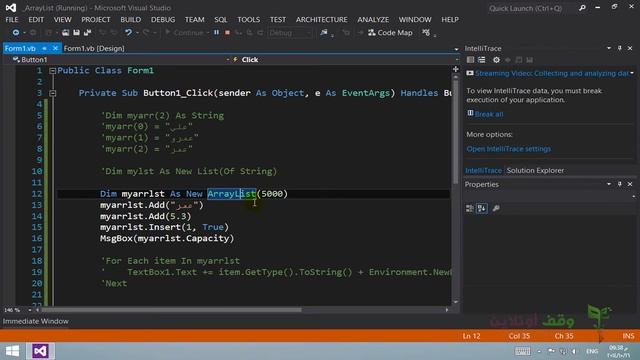Open the document tabs overflow dropdown
Image resolution: width=640 pixels, height=360 pixels.
tap(456, 49)
